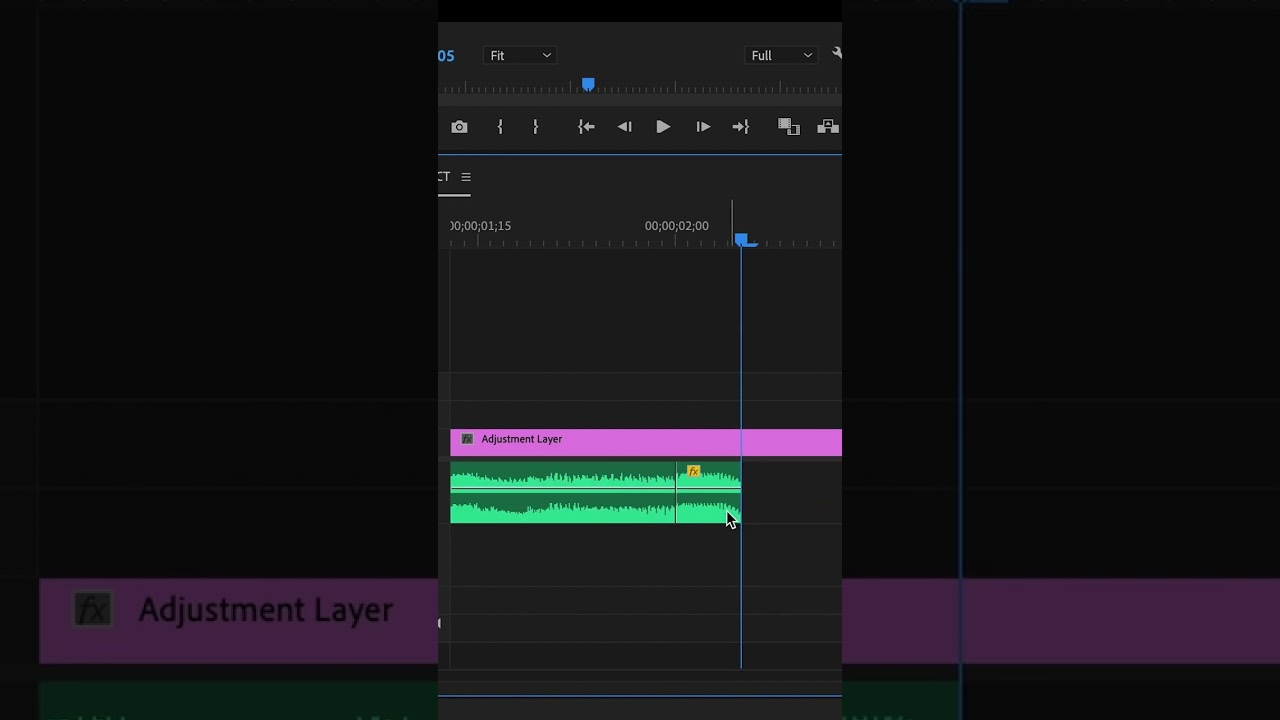Viewport: 1280px width, 720px height.
Task: Open the Fit zoom level dropdown
Action: pyautogui.click(x=519, y=55)
